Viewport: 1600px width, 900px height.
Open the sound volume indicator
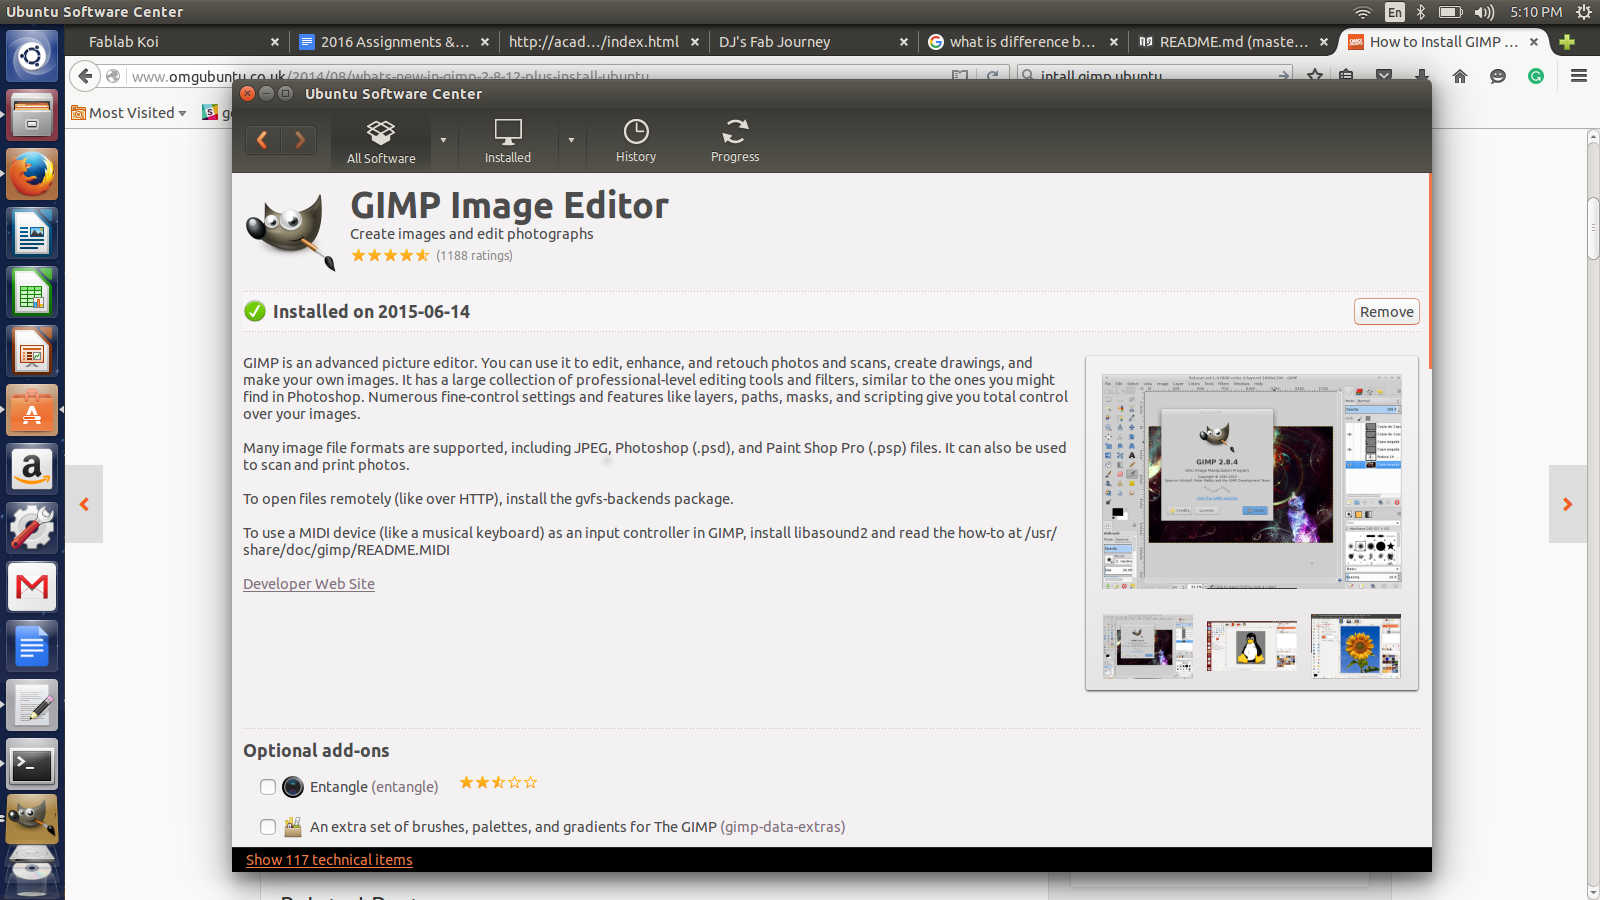click(1484, 12)
